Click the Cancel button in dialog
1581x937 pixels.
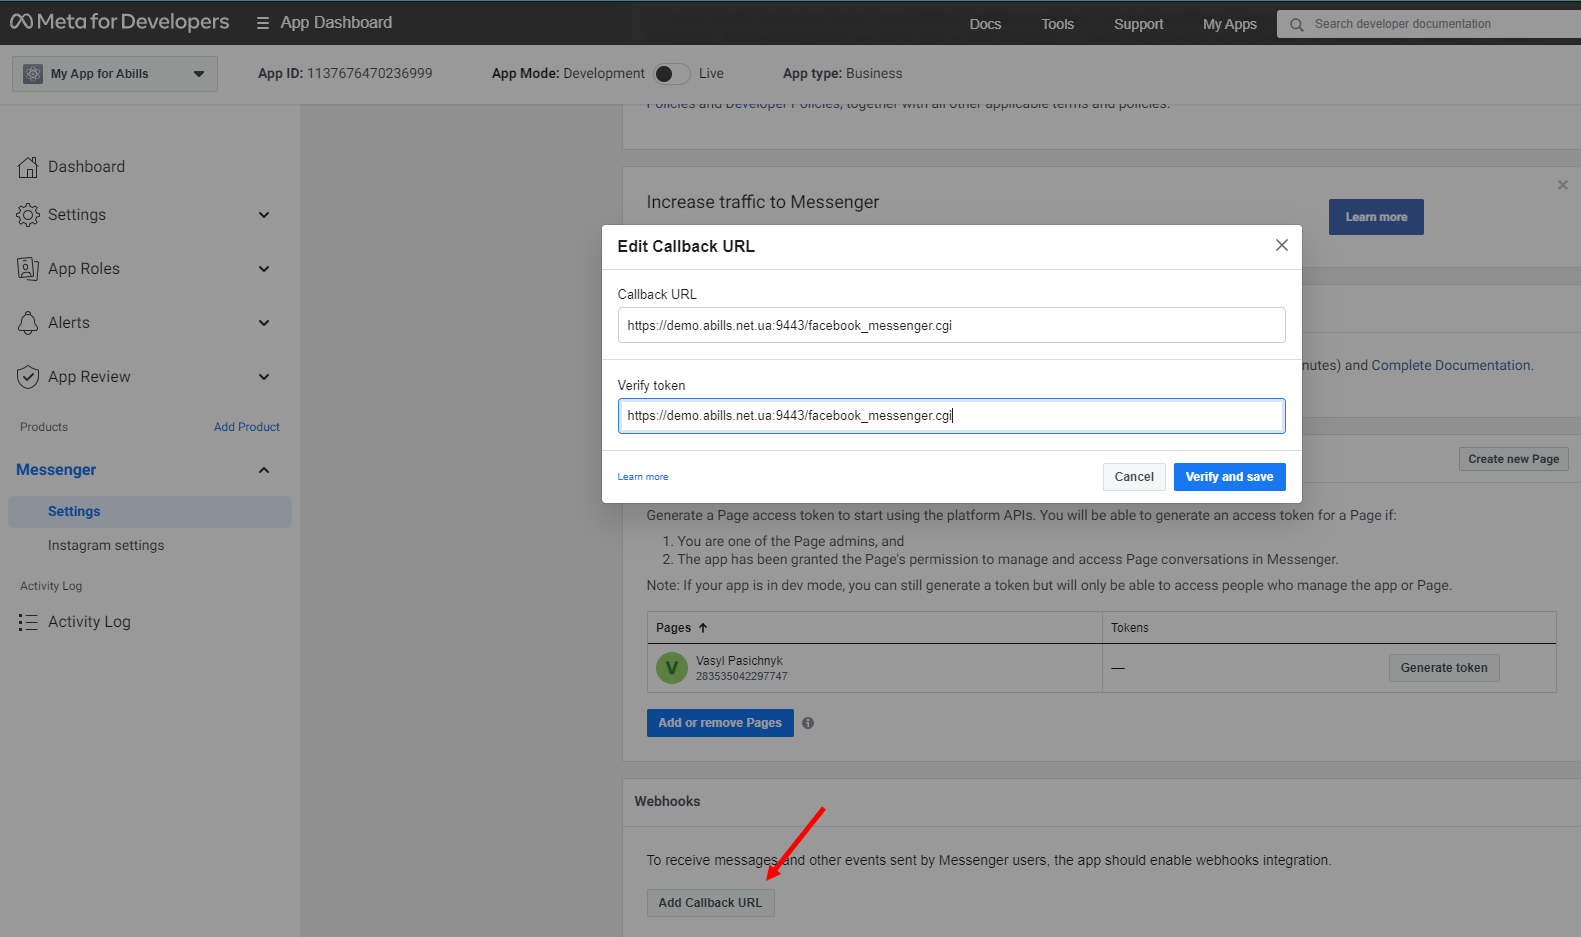pyautogui.click(x=1134, y=477)
